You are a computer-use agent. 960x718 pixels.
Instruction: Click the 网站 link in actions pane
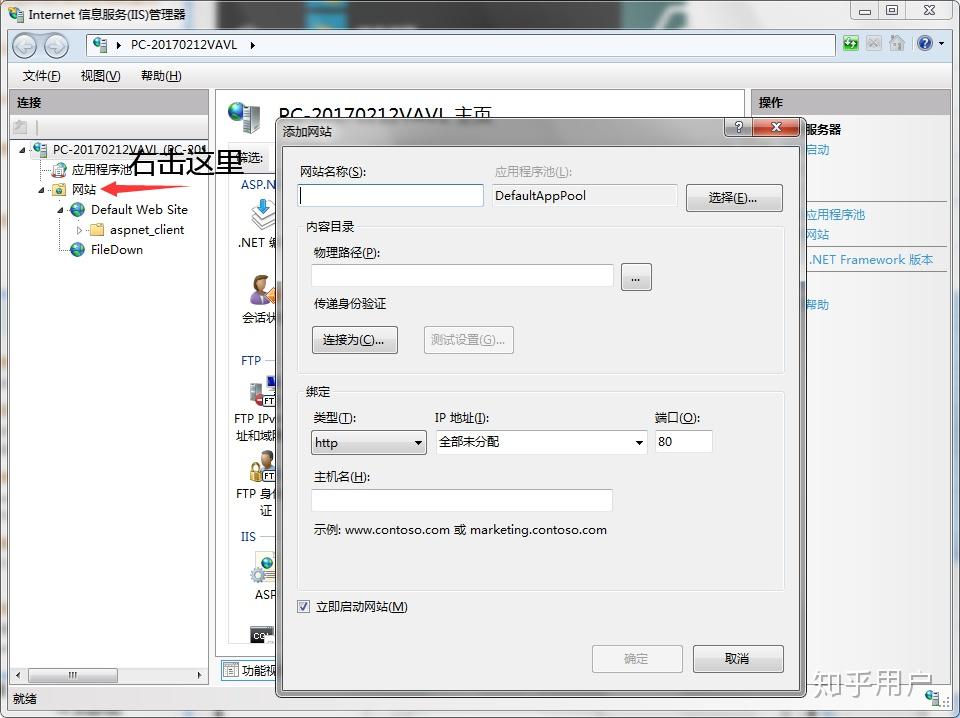817,234
